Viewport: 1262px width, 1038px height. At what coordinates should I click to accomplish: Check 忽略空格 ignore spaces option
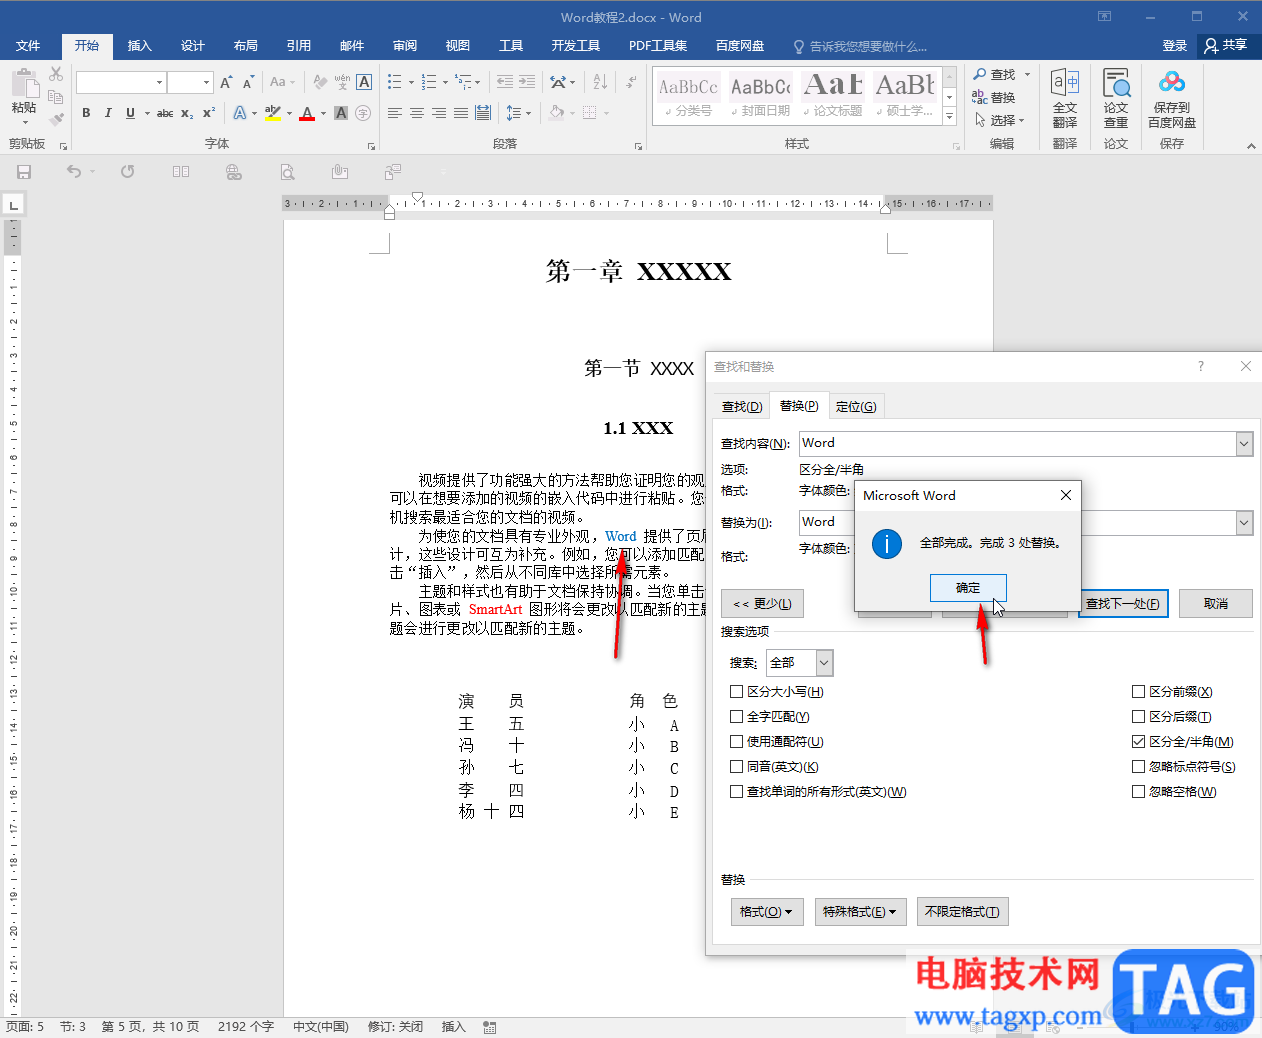coord(1138,791)
